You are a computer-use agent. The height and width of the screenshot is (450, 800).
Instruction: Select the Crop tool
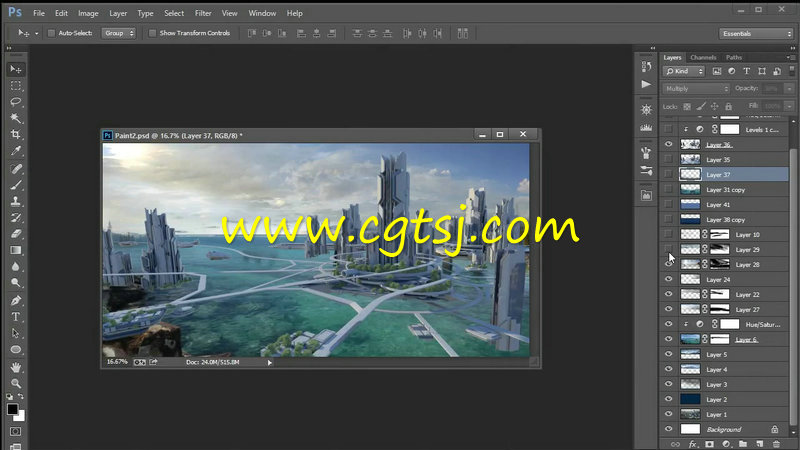tap(16, 135)
